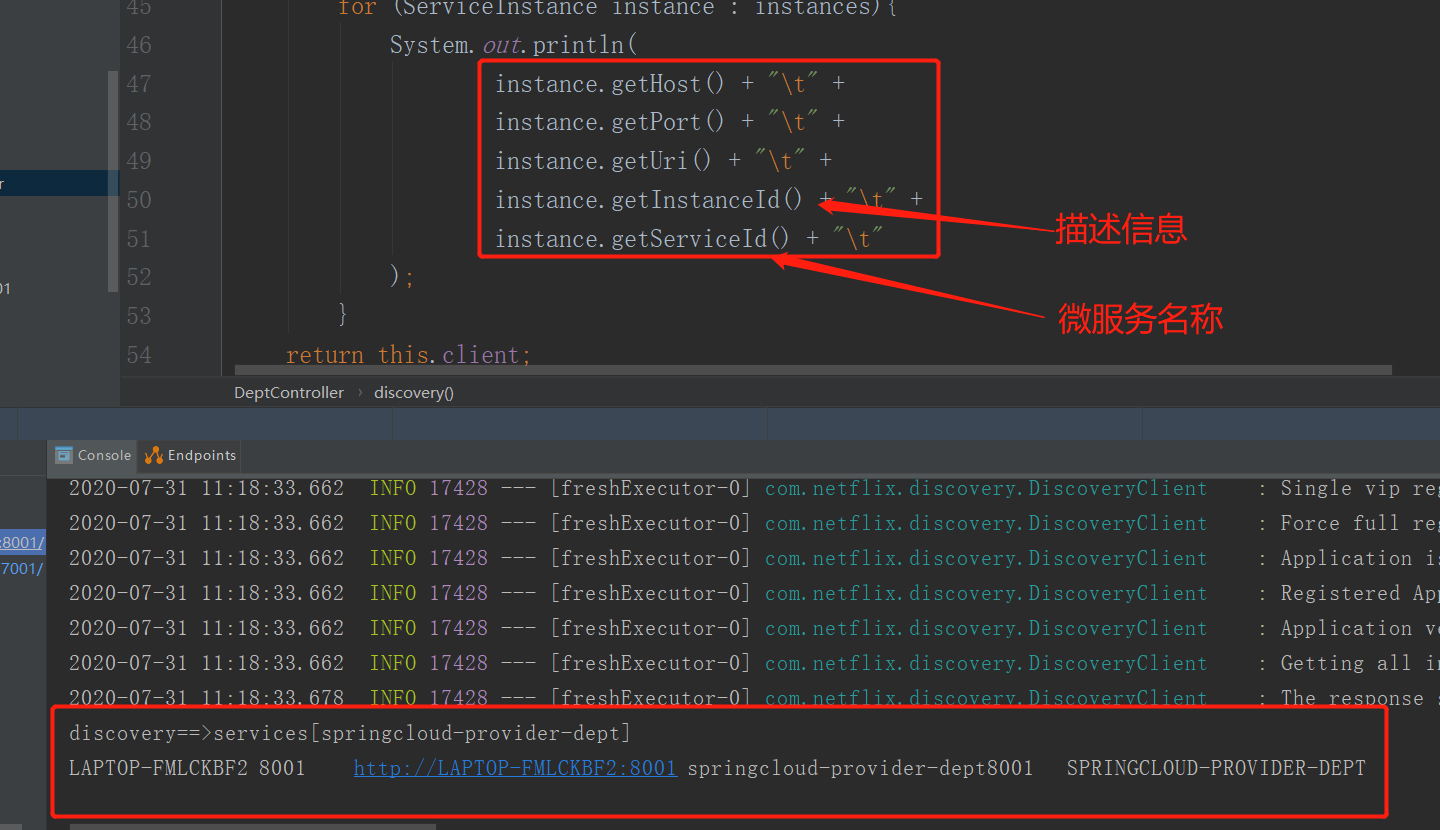This screenshot has width=1440, height=830.
Task: Open the Endpoints tab
Action: 201,455
